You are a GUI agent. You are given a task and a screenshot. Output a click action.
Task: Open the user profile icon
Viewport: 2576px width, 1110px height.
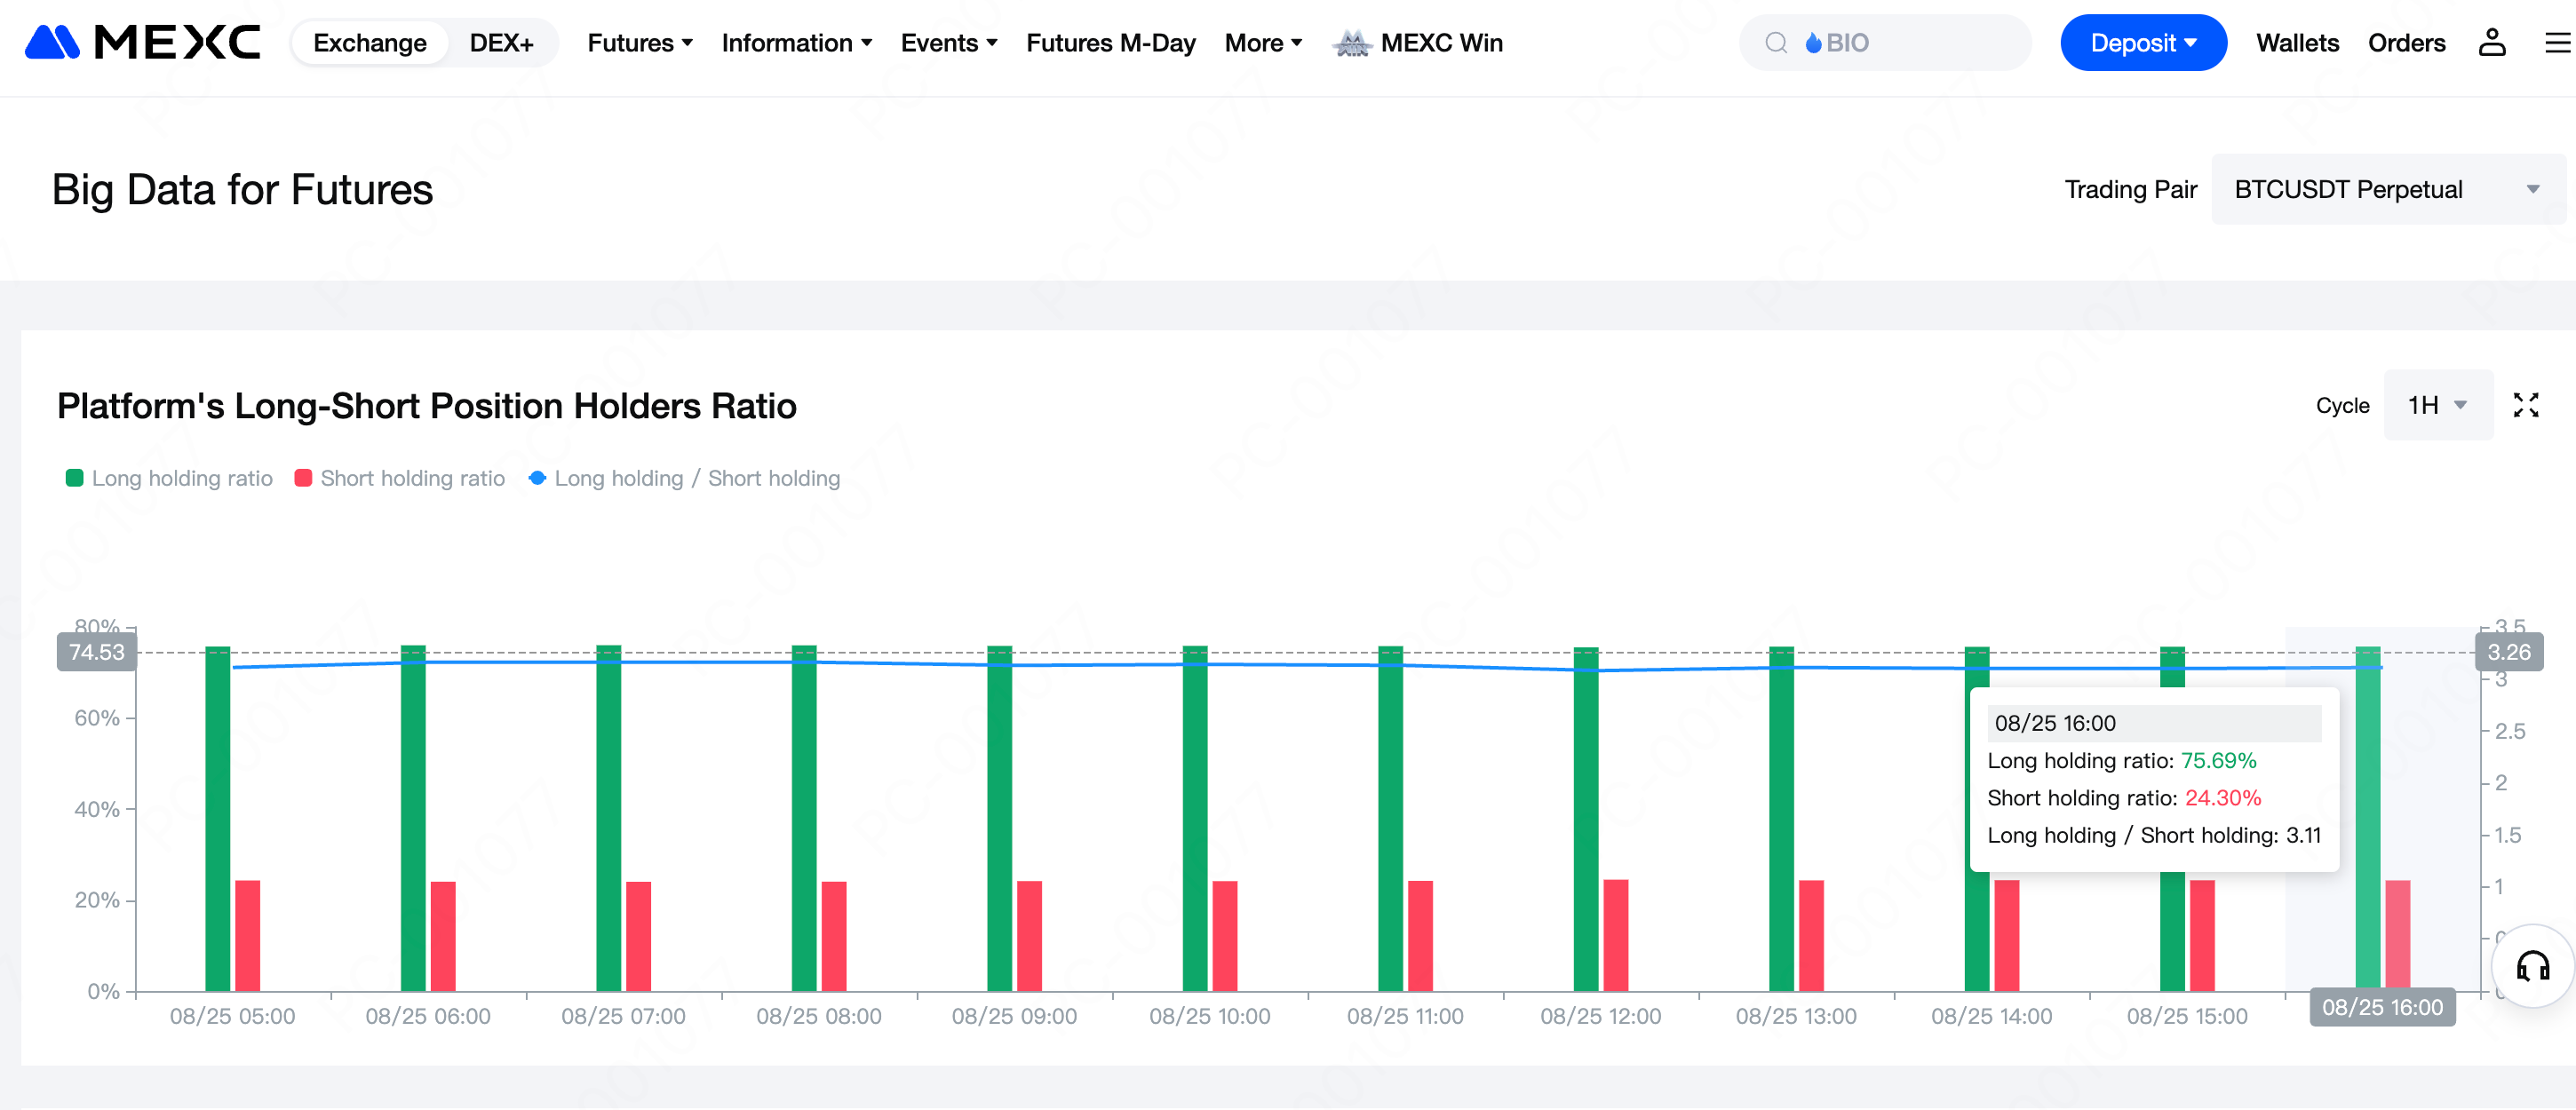(2491, 43)
